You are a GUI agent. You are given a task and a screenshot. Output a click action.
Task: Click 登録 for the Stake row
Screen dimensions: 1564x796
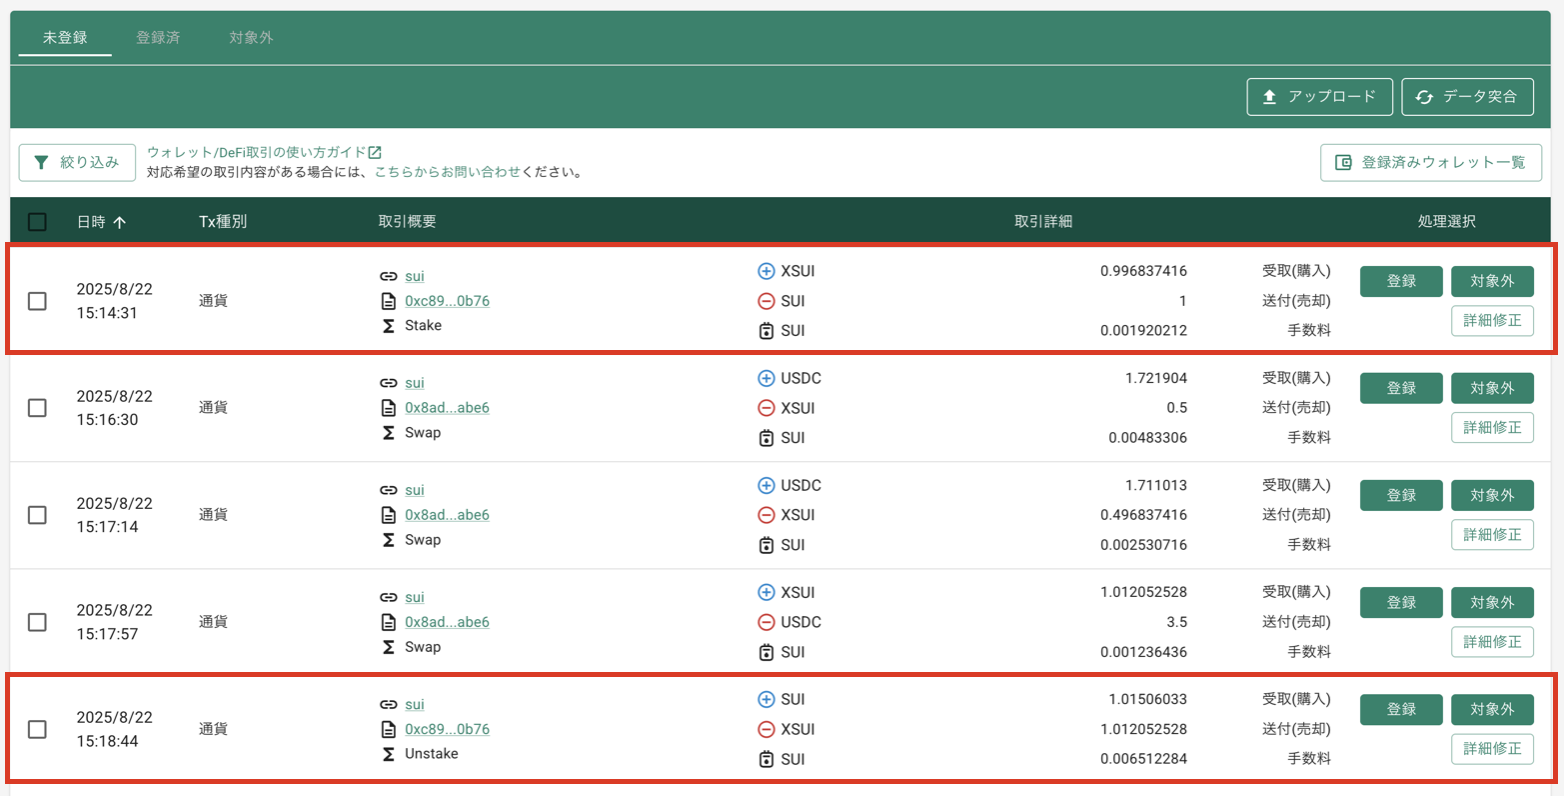1401,281
